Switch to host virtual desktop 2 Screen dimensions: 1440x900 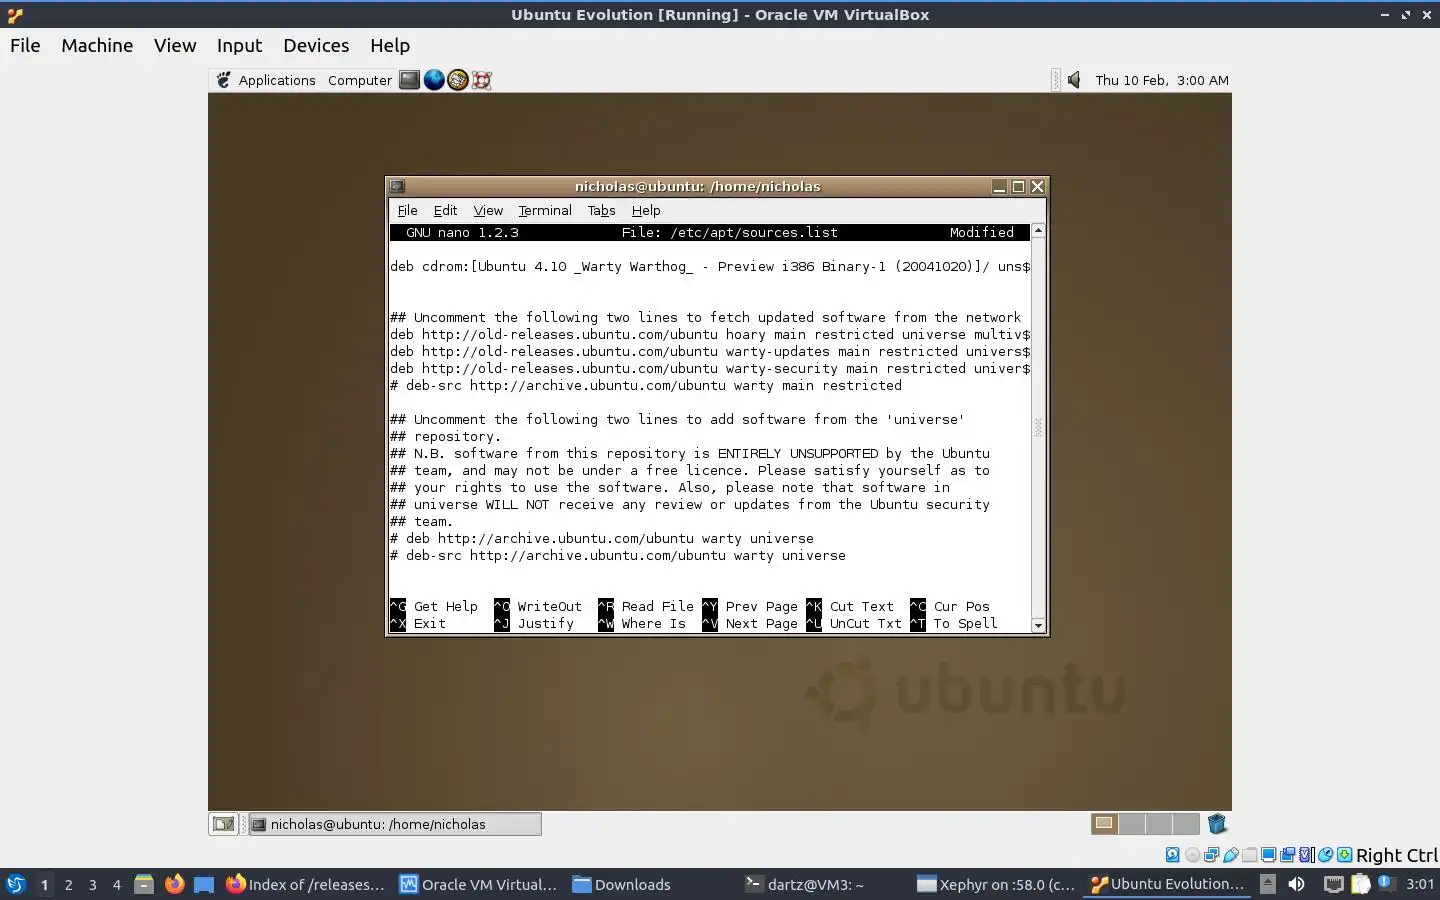[x=68, y=884]
